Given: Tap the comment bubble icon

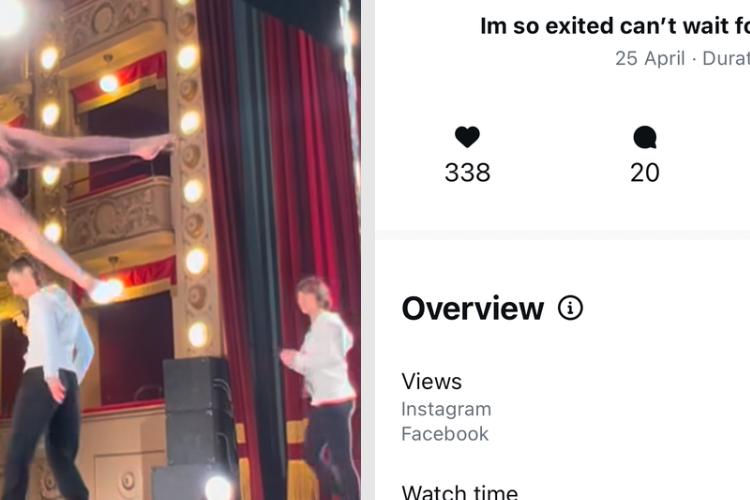Looking at the screenshot, I should tap(645, 137).
